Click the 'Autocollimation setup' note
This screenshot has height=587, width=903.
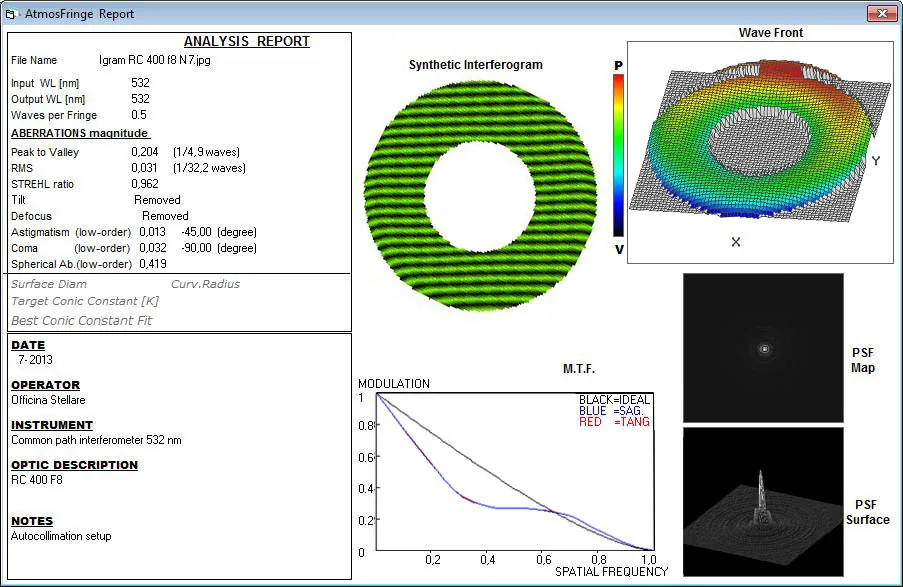[61, 536]
